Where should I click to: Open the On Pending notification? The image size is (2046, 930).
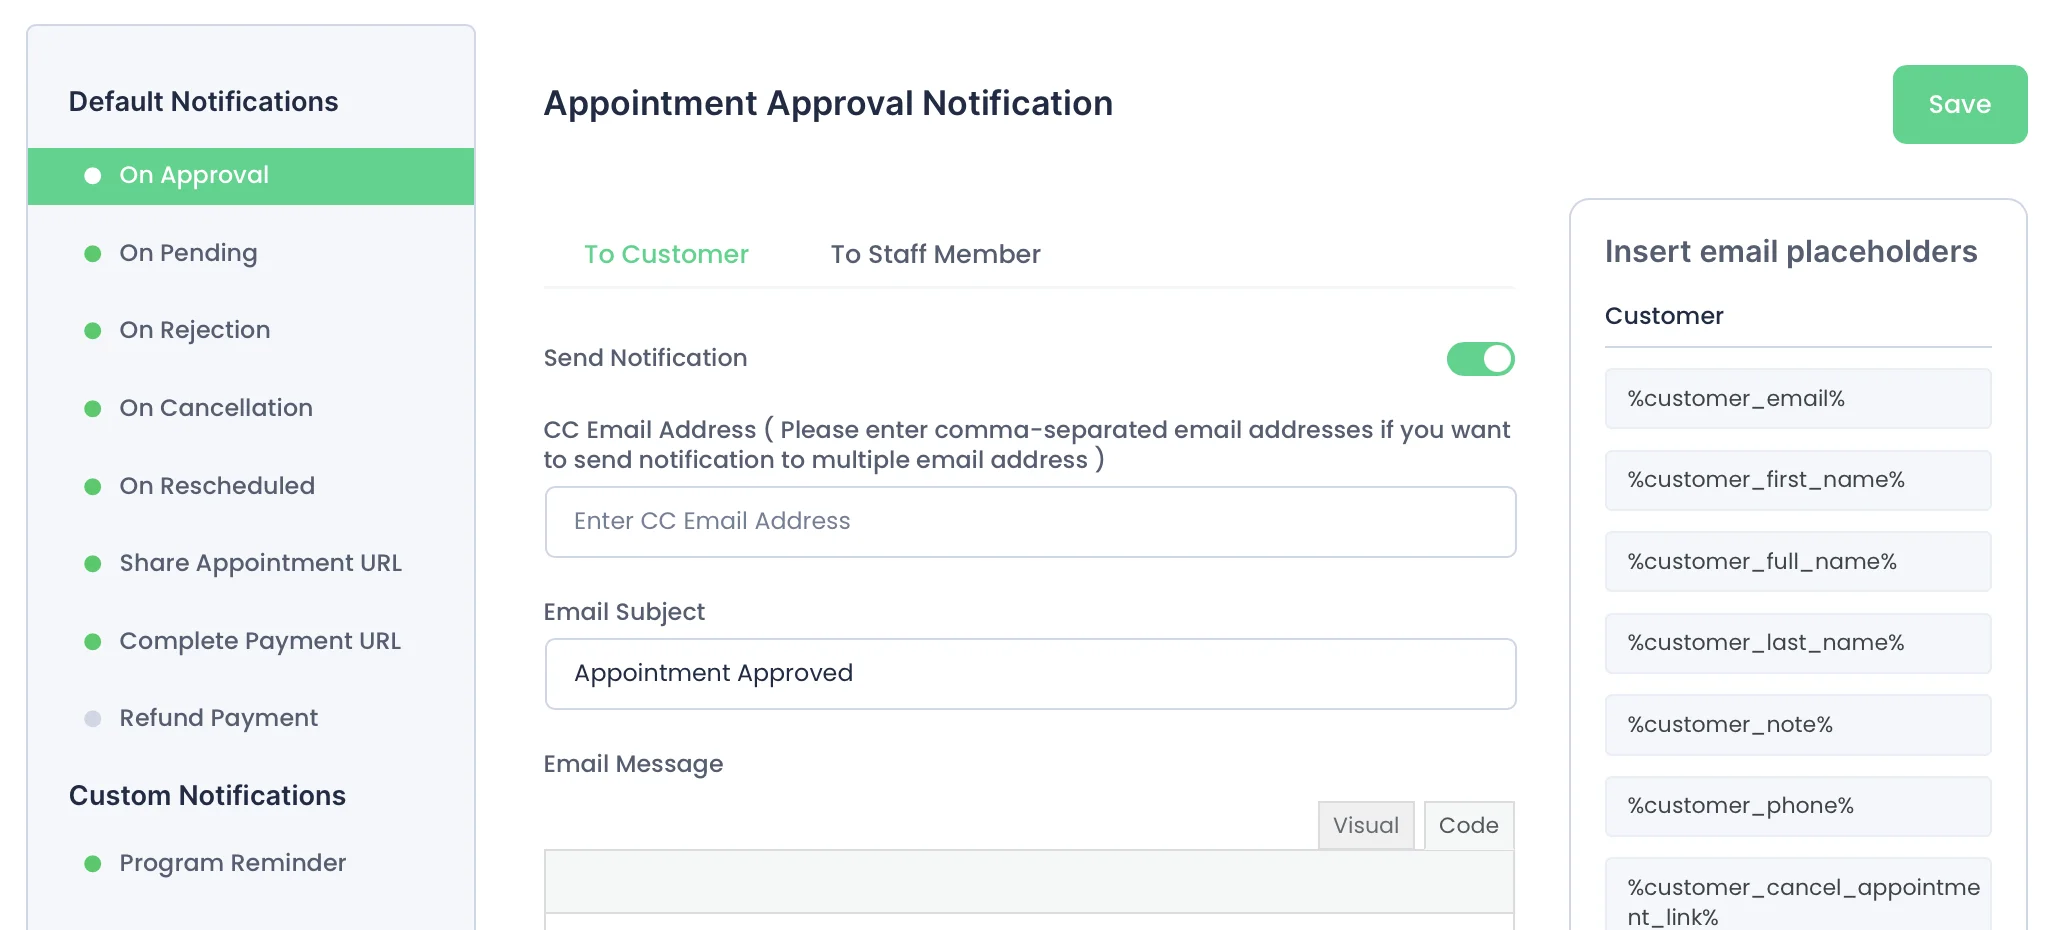click(x=188, y=254)
